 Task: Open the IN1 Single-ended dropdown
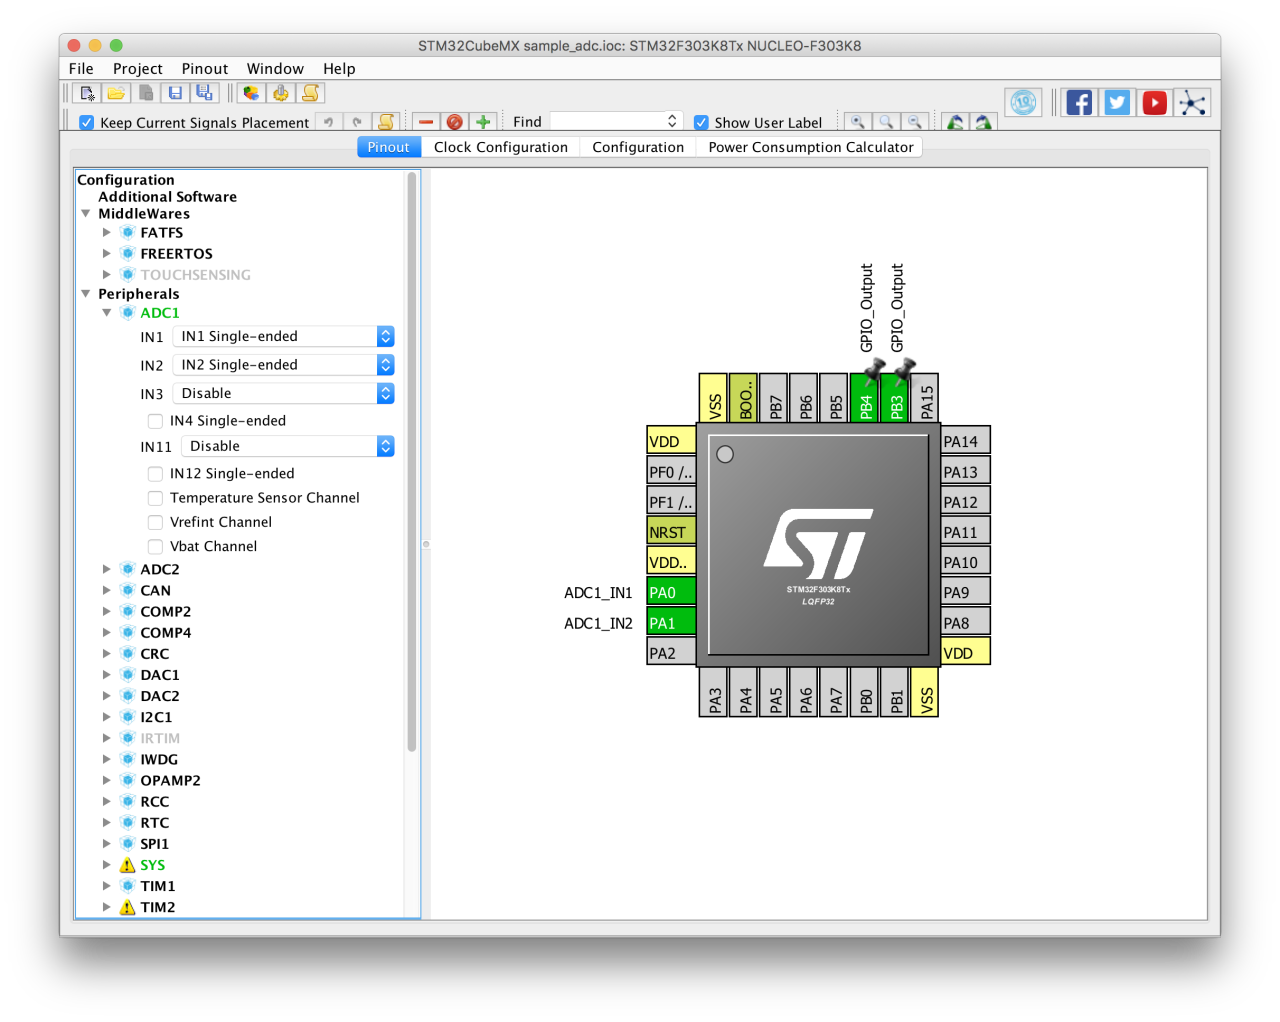[284, 336]
